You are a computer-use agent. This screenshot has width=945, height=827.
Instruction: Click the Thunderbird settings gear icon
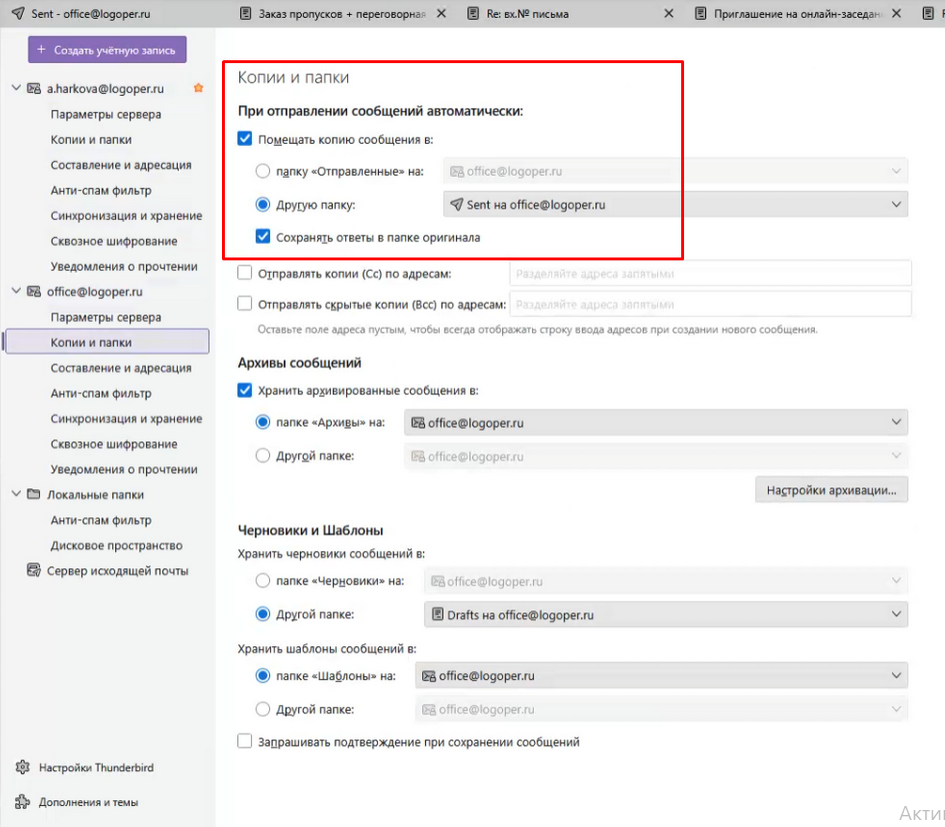22,768
